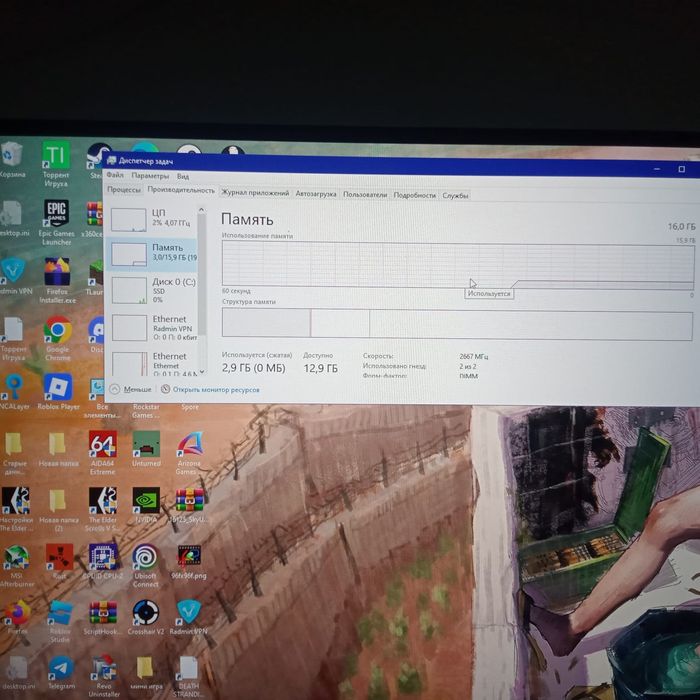This screenshot has width=700, height=700.
Task: Launch Telegram from the desktop
Action: click(x=61, y=672)
